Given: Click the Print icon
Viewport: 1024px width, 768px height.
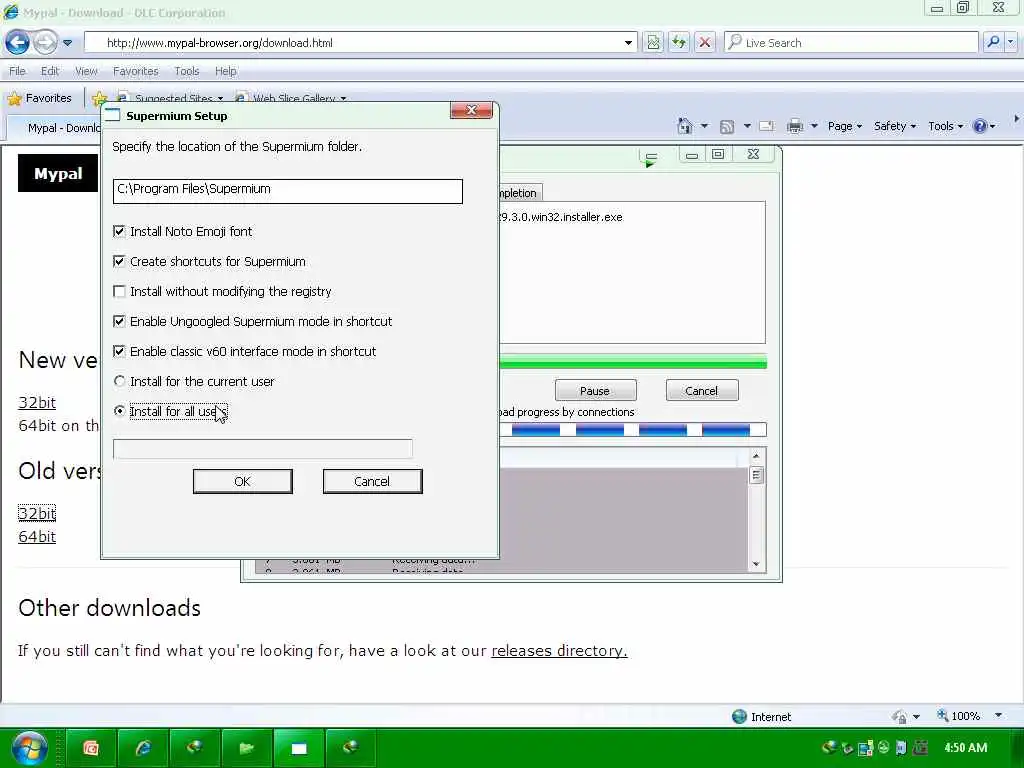Looking at the screenshot, I should coord(795,126).
